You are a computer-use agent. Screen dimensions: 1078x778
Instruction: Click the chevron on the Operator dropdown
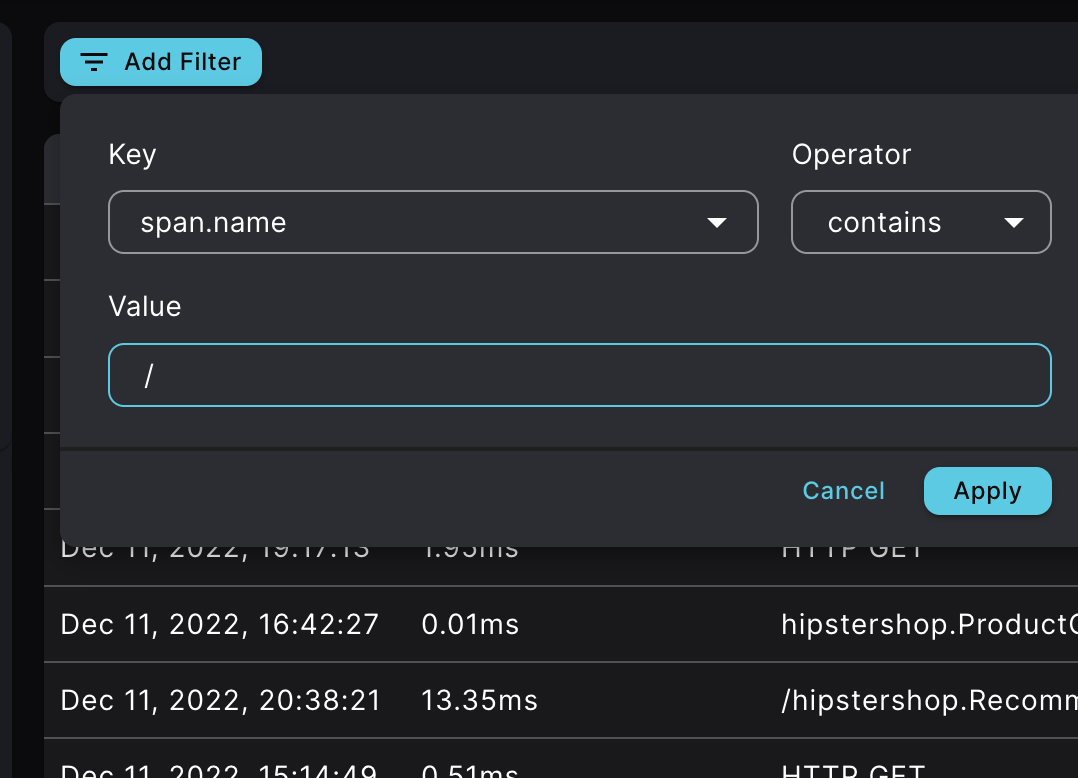click(1012, 222)
